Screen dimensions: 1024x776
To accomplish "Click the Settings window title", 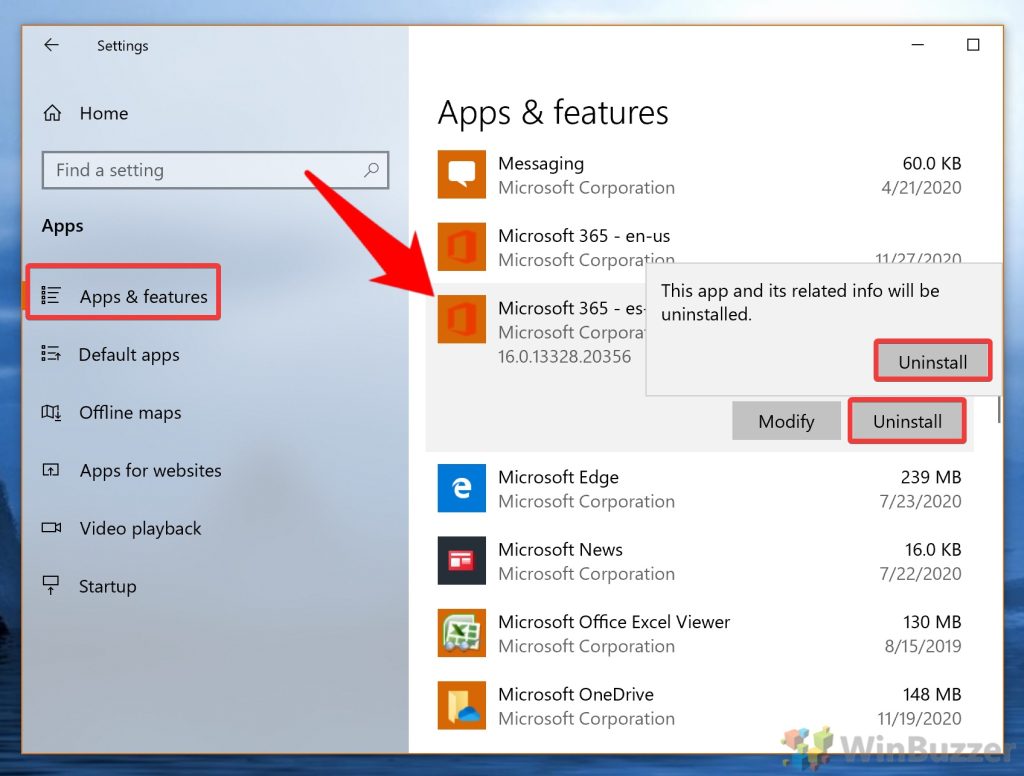I will click(123, 46).
